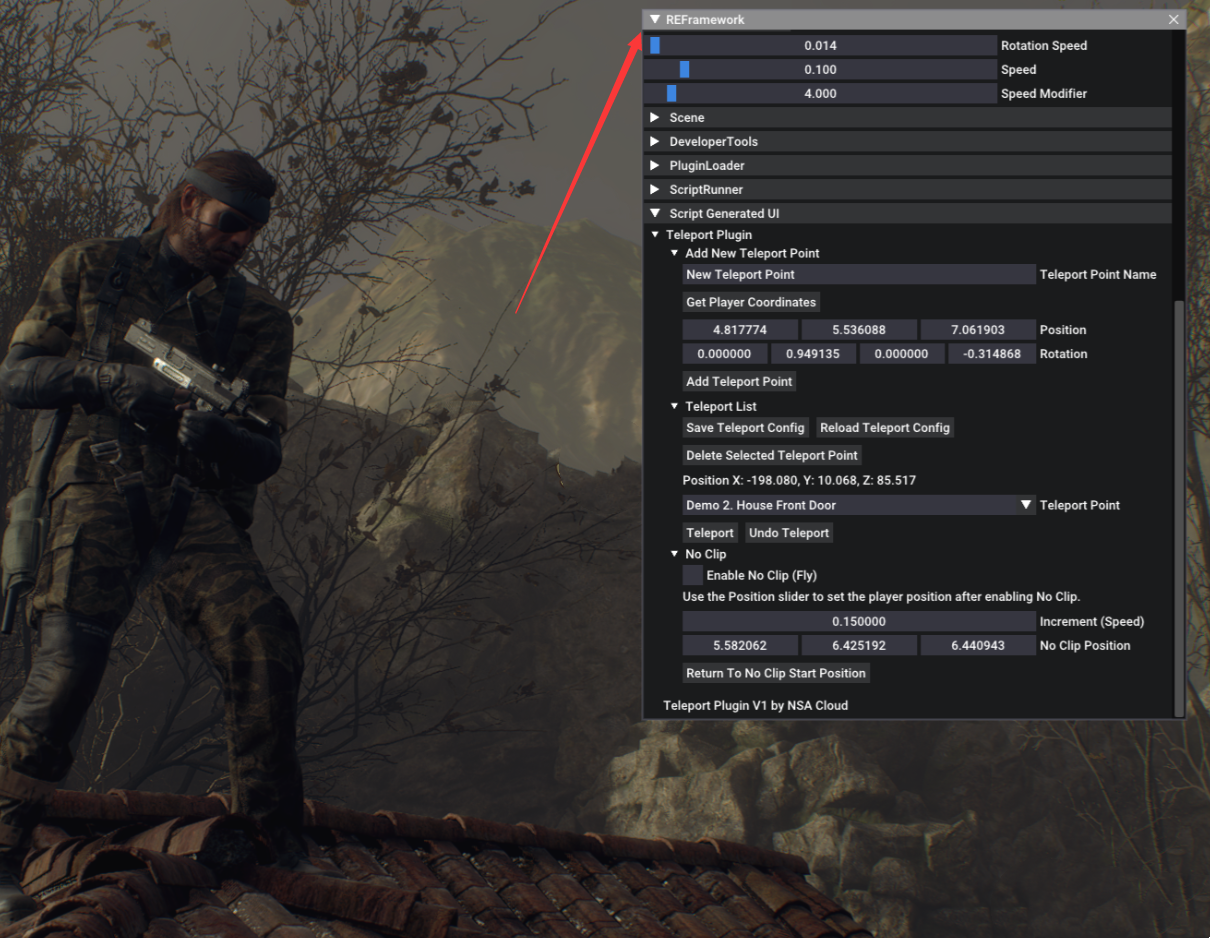This screenshot has height=938, width=1210.
Task: Select Rotation field -0.314868
Action: tap(992, 354)
